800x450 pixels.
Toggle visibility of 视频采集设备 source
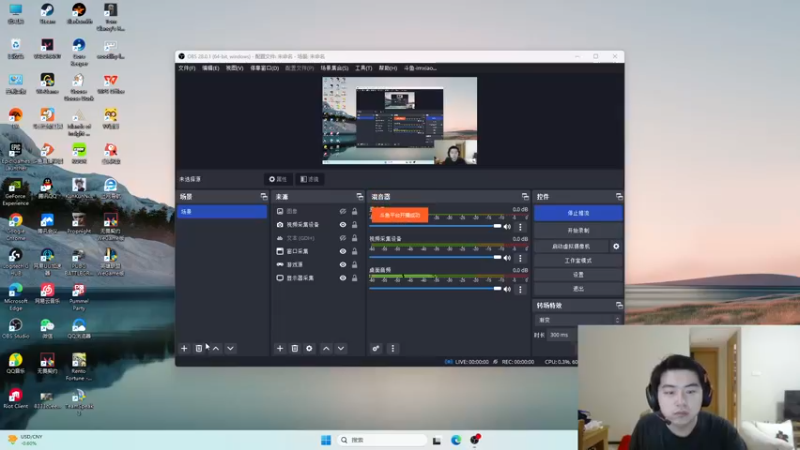pos(343,224)
